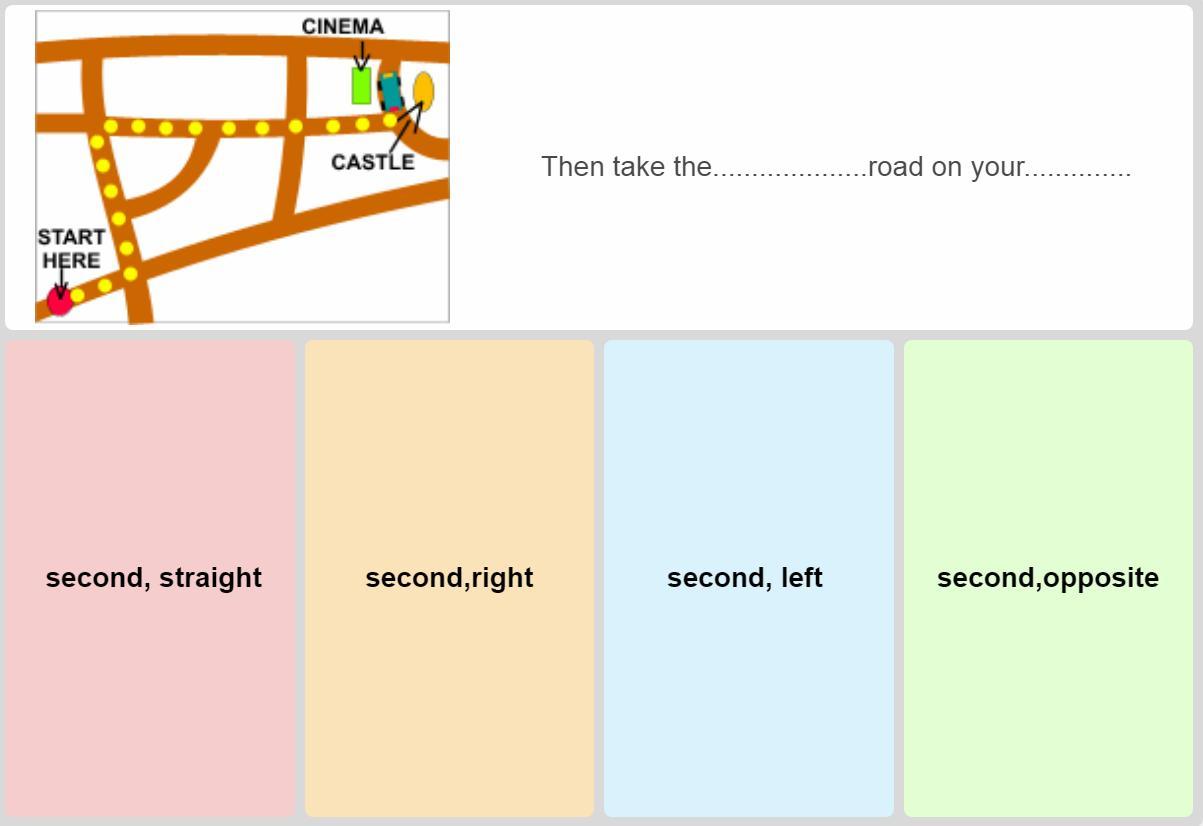Click the arrow below the CINEMA label
Screen dimensions: 1203x826
tap(361, 55)
